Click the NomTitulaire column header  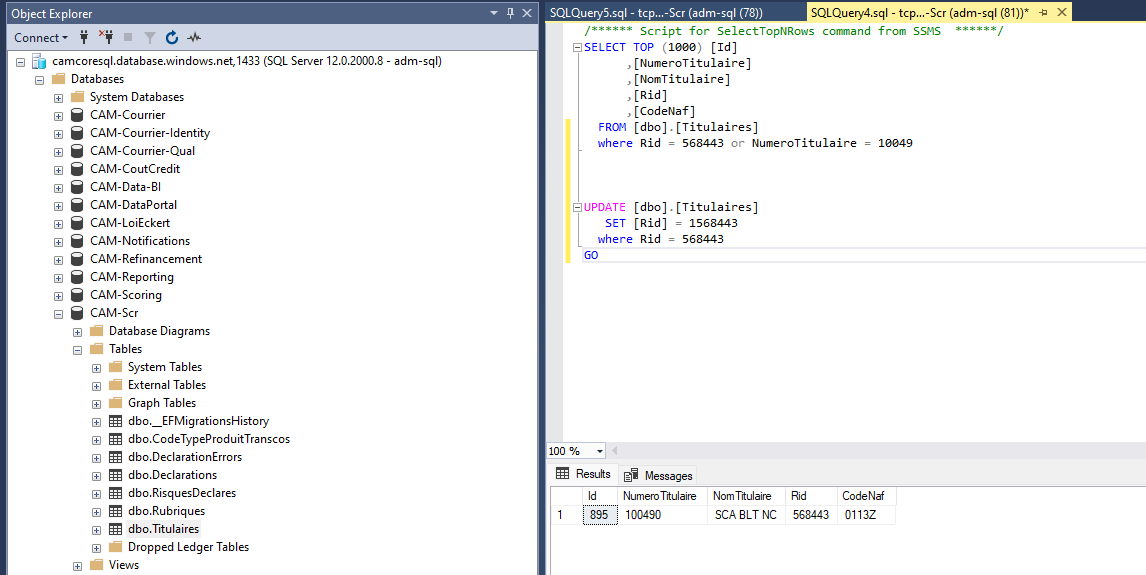pos(742,496)
